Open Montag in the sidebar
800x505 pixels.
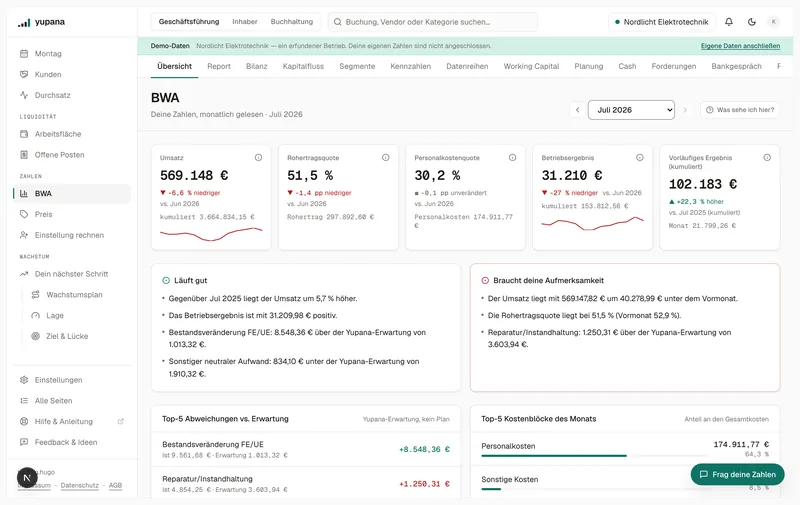click(x=72, y=54)
